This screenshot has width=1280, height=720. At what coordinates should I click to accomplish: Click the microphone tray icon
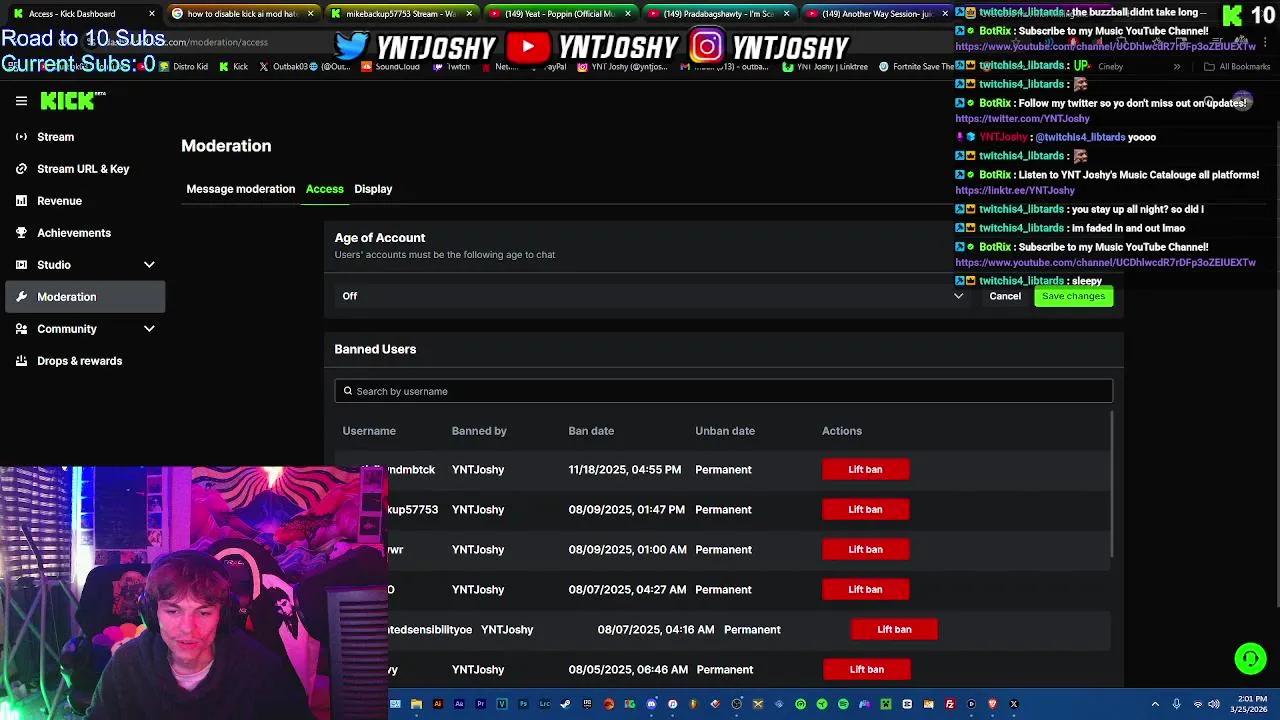pyautogui.click(x=1176, y=704)
